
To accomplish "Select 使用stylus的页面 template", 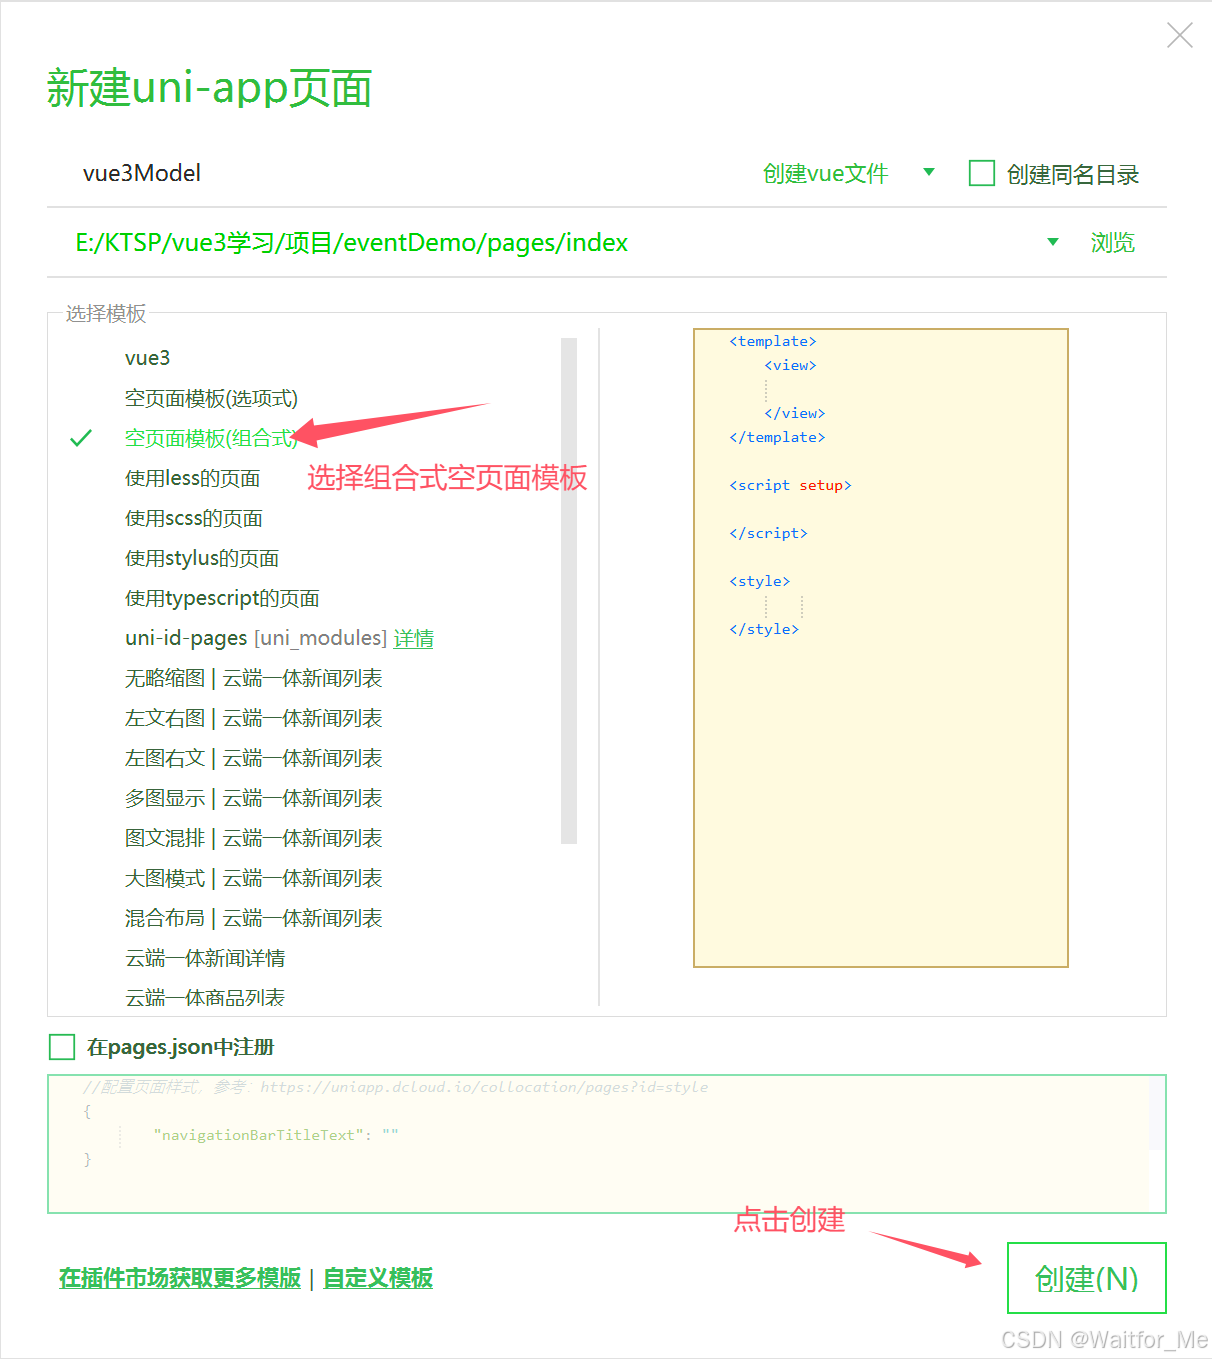I will [x=201, y=558].
